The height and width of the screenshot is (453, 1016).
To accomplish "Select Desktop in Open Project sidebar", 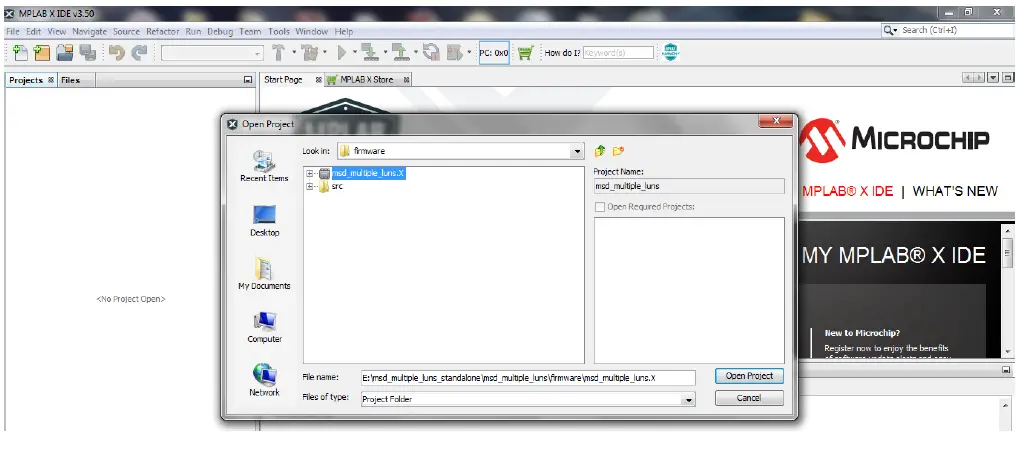I will click(264, 221).
